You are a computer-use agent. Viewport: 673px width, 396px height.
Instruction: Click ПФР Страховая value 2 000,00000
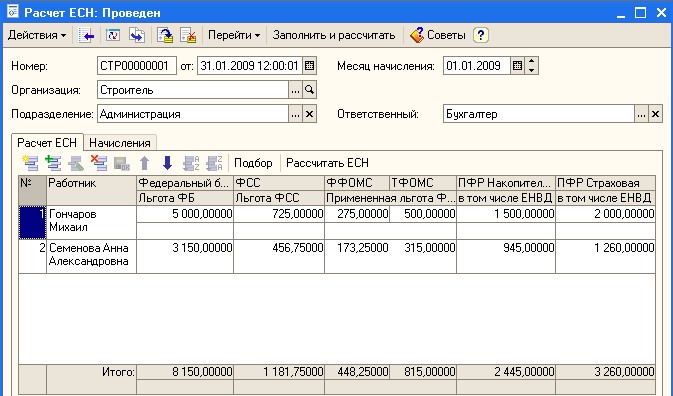point(605,214)
